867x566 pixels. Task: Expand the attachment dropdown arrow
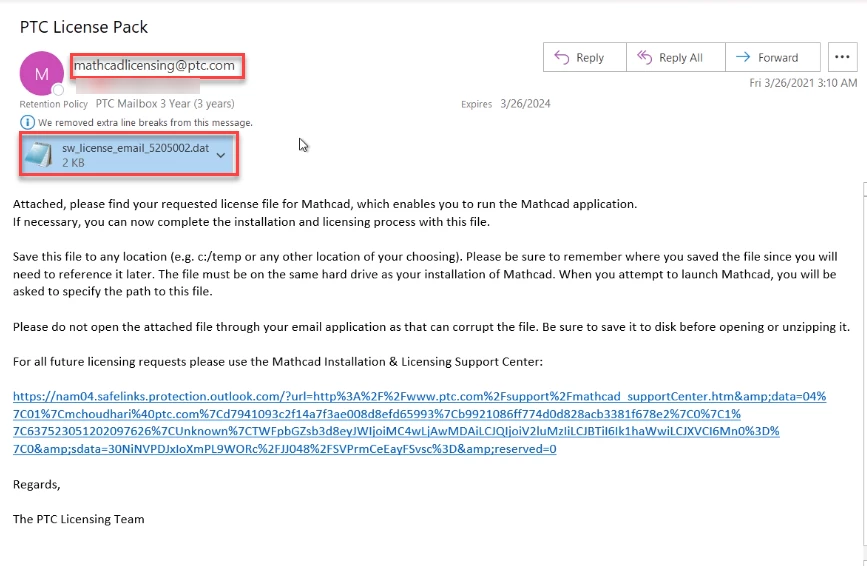pos(221,155)
